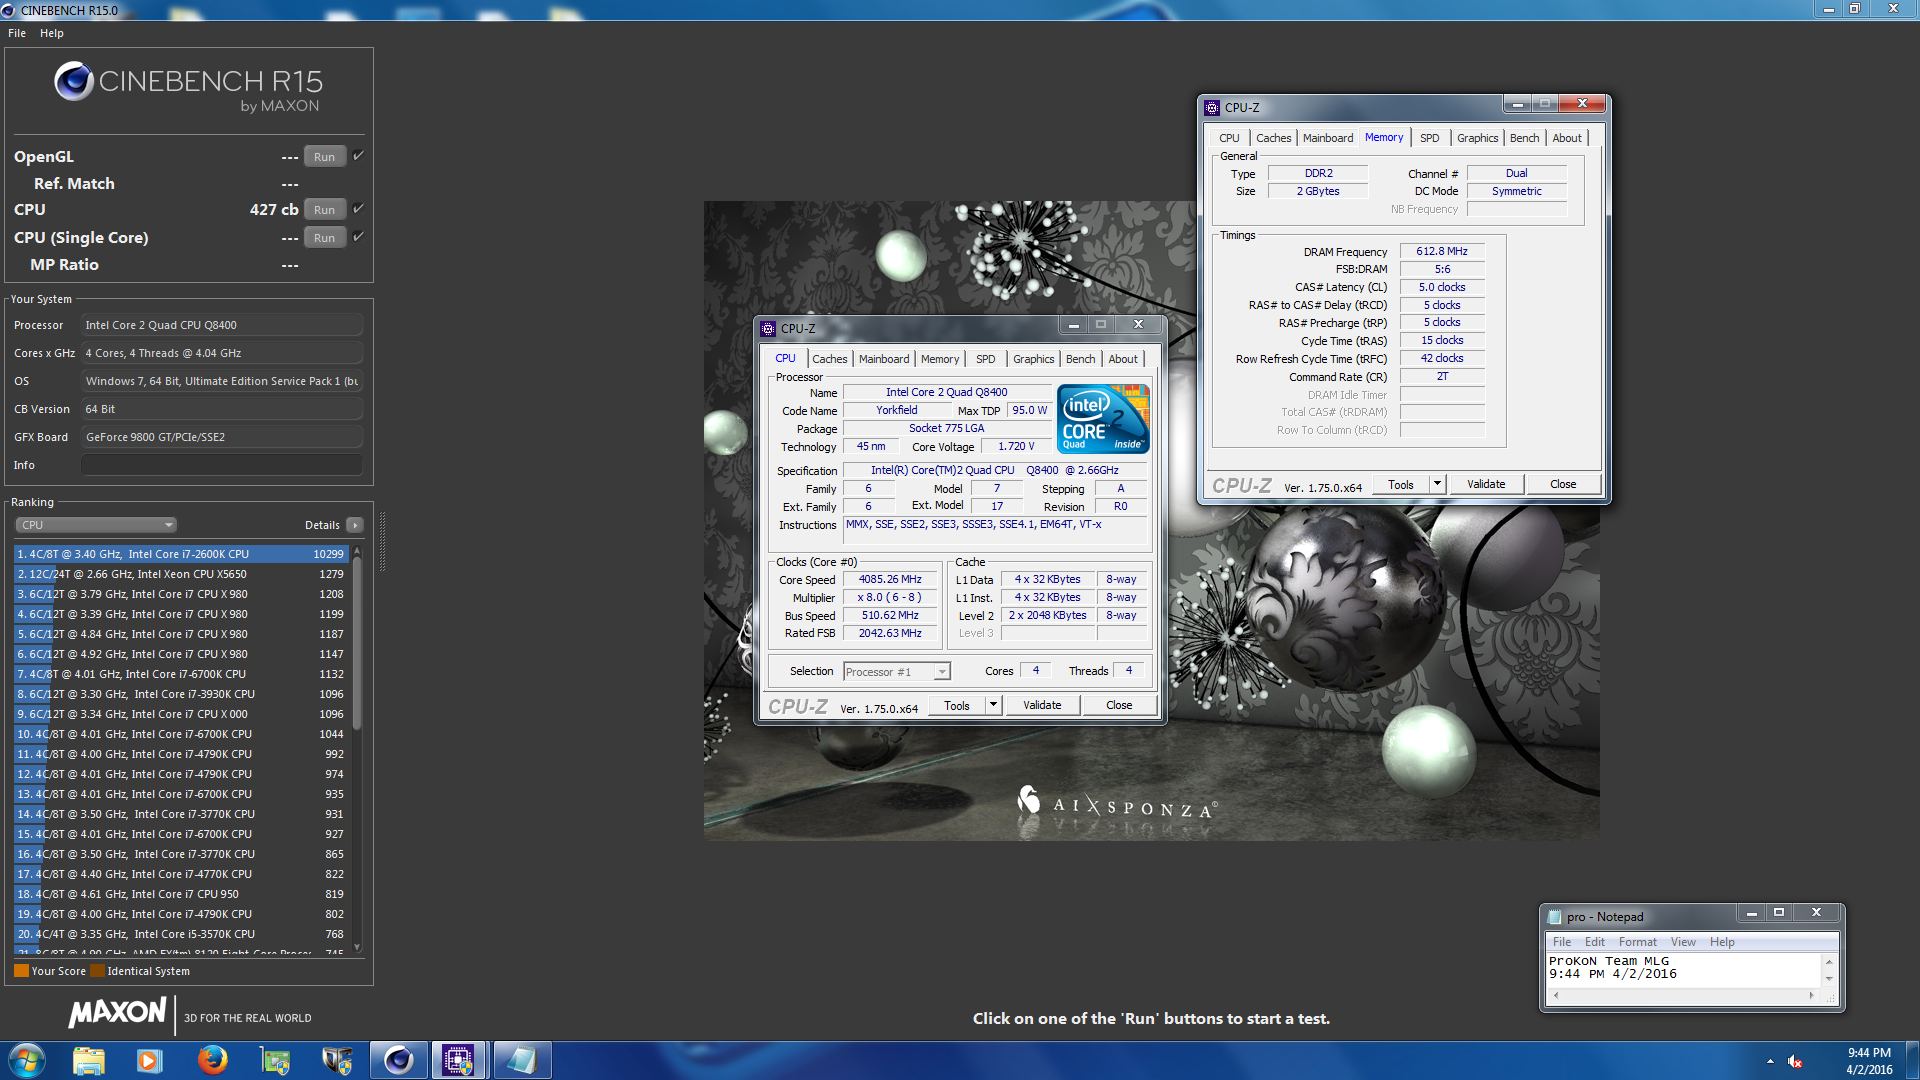Click the CPU-Z memory window title icon

pyautogui.click(x=1212, y=107)
